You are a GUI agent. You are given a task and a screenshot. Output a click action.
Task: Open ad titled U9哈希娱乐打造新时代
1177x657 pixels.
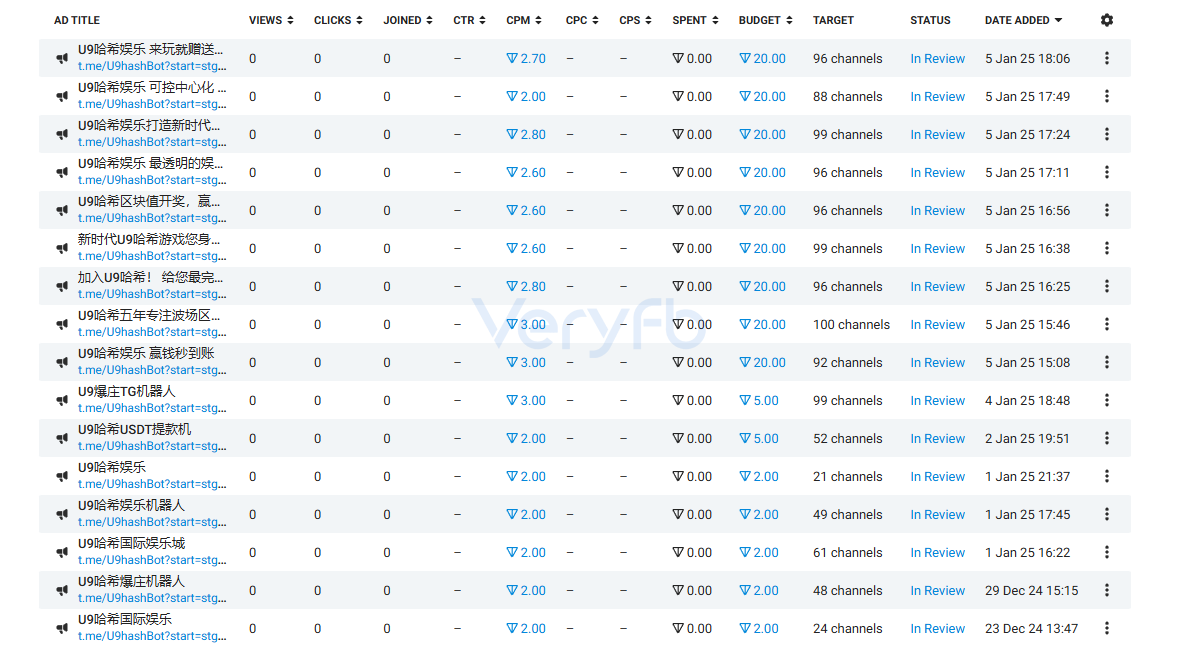click(x=149, y=125)
